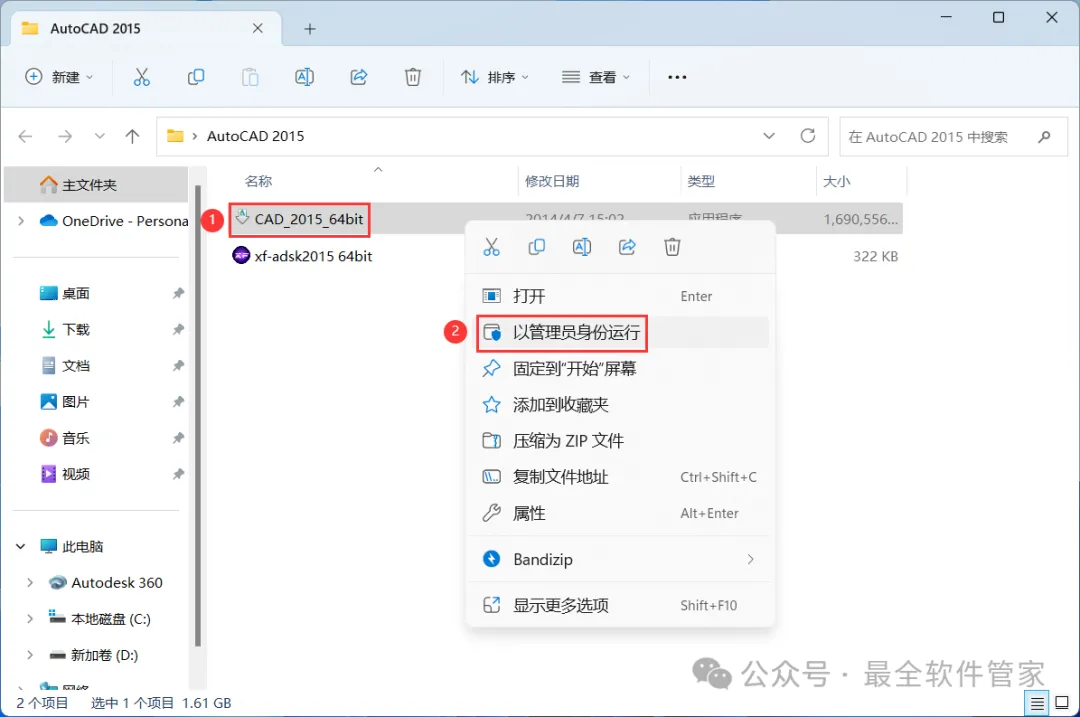Click Cut icon in the context menu

tap(491, 247)
